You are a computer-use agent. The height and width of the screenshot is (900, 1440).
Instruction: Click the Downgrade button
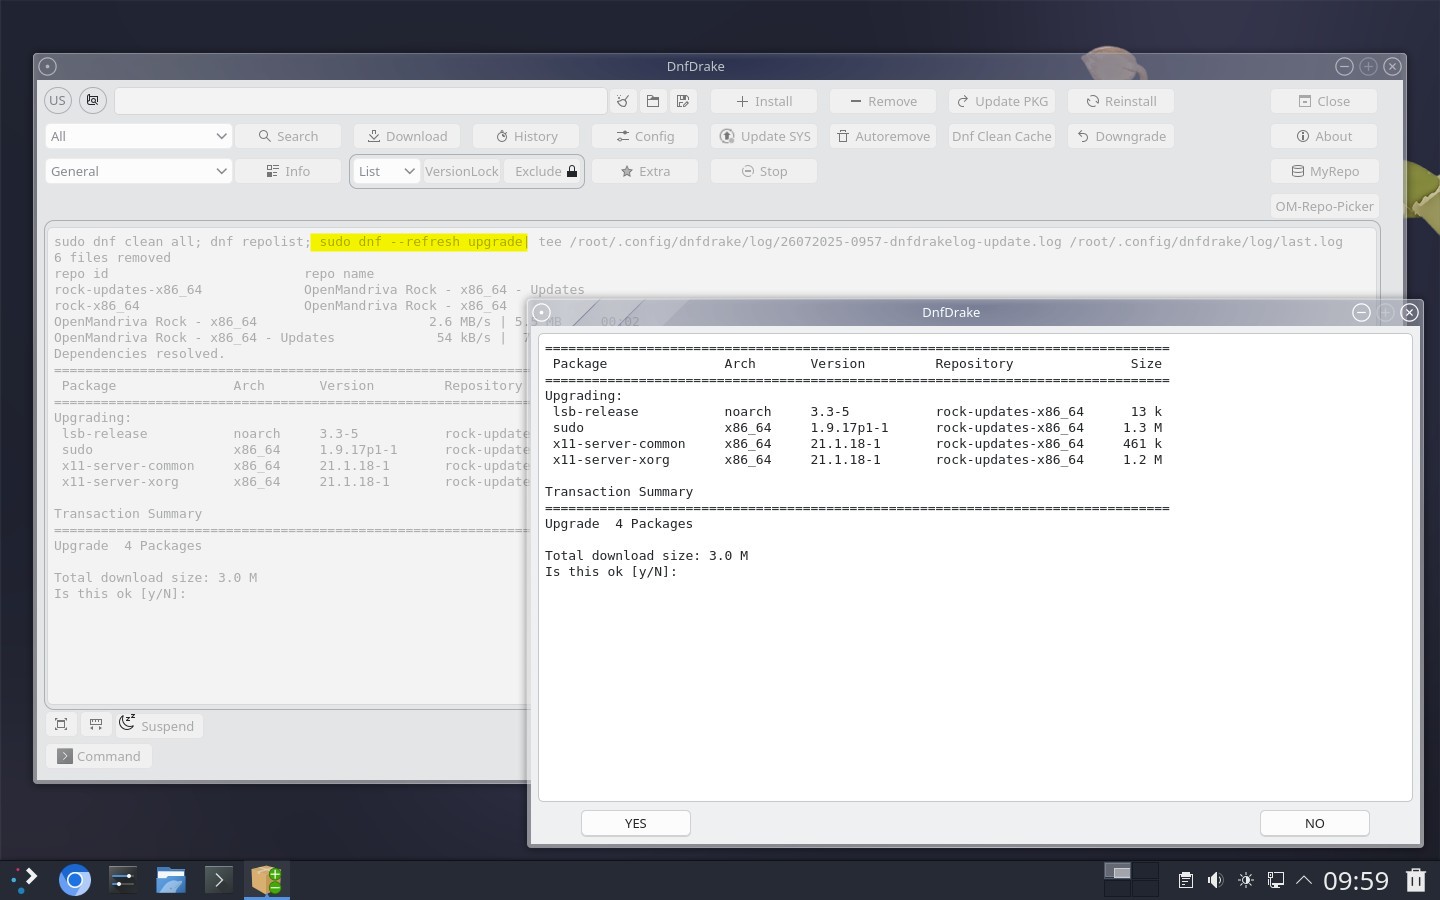pyautogui.click(x=1121, y=136)
